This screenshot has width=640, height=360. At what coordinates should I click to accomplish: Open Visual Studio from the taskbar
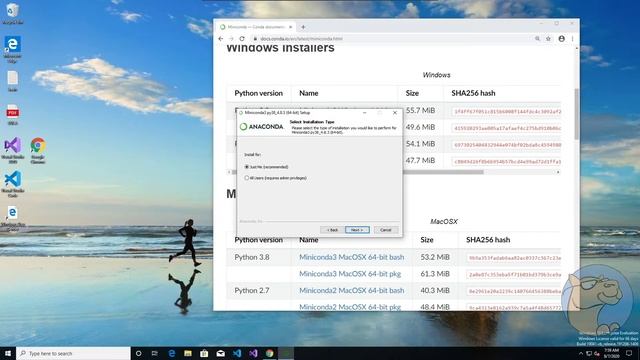pyautogui.click(x=253, y=353)
